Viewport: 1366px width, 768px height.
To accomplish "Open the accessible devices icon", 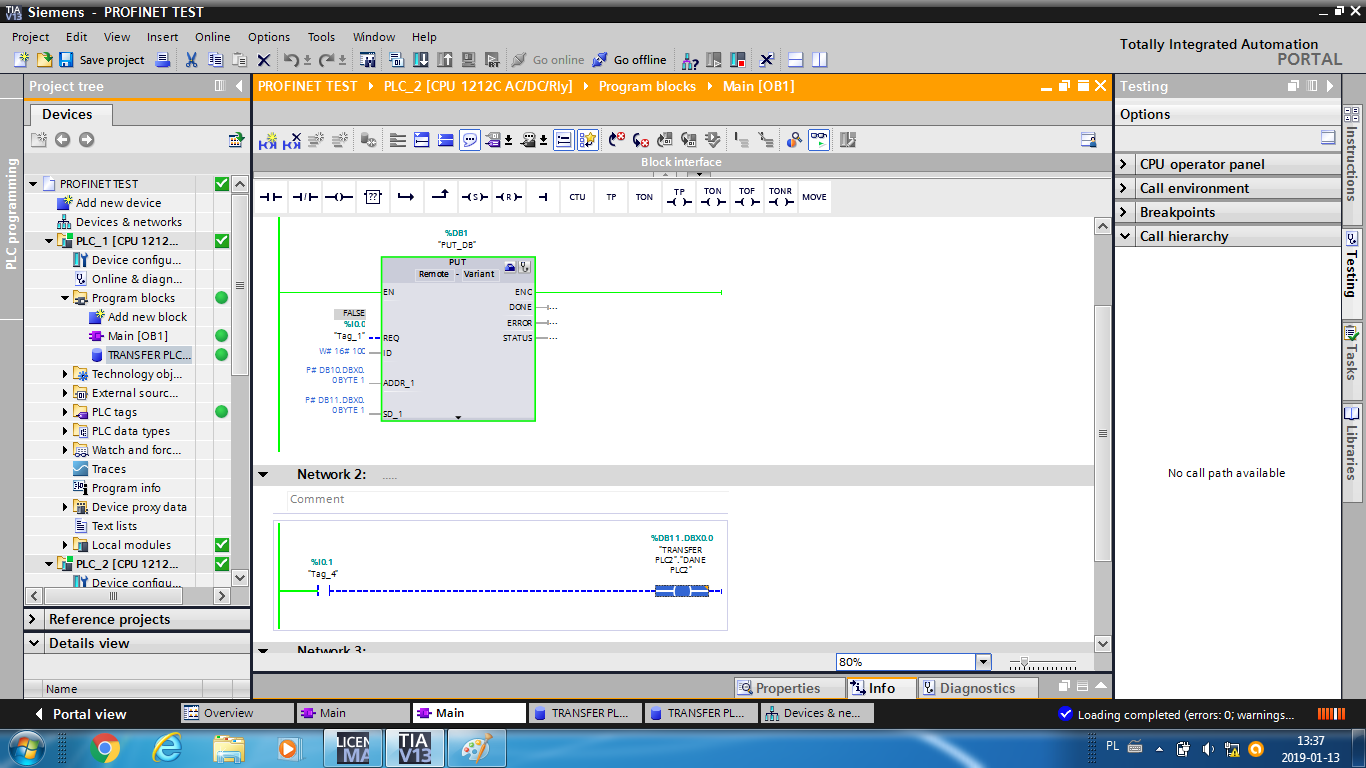I will pos(689,60).
